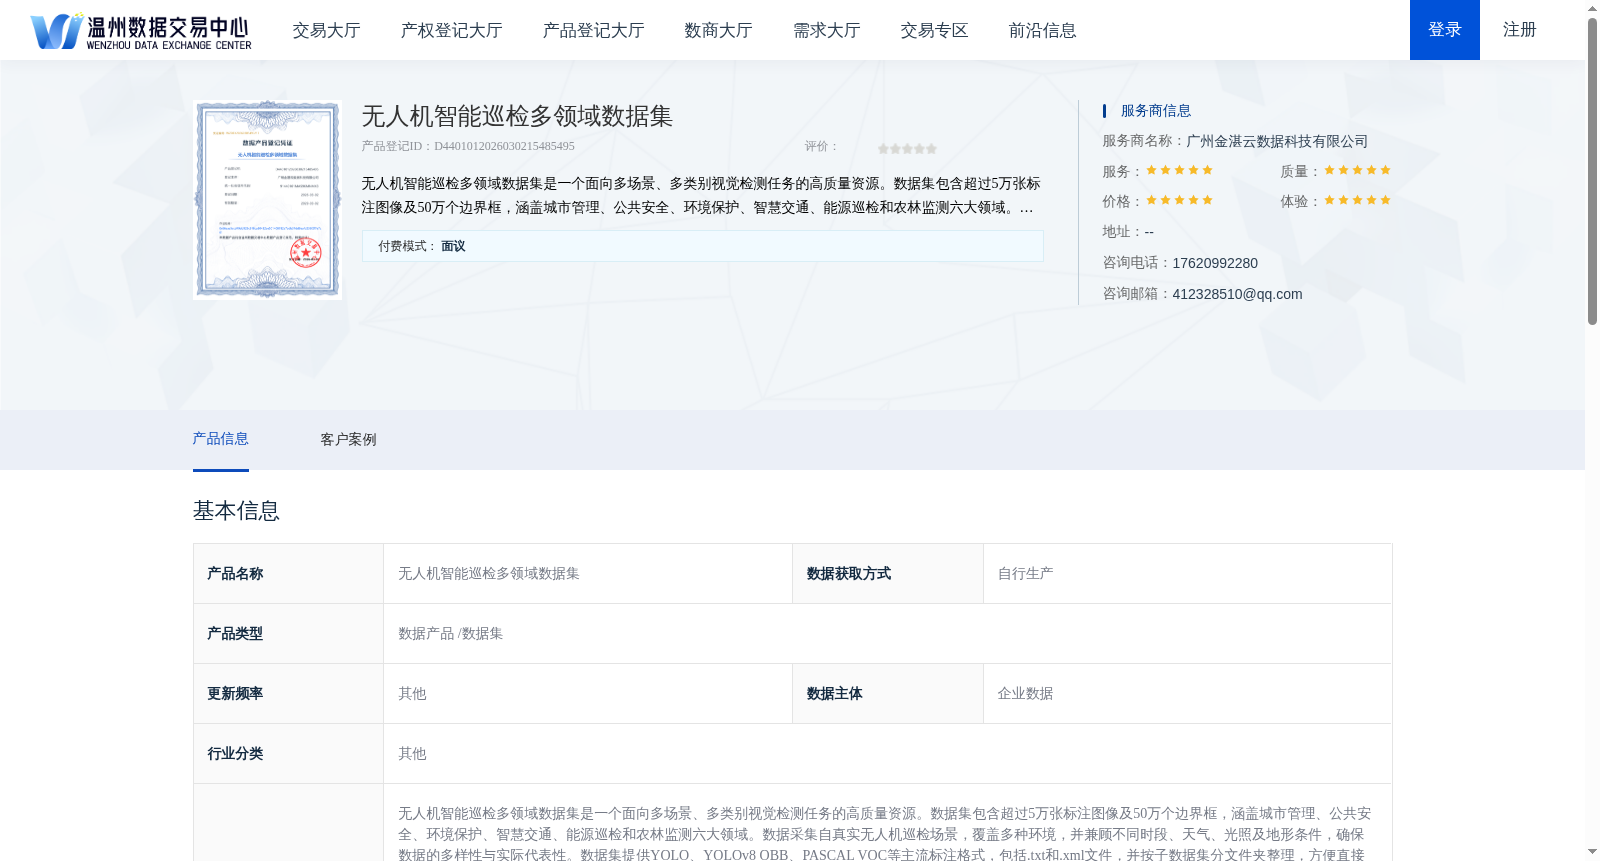Click the 服务 rating stars
This screenshot has height=861, width=1600.
coord(1179,170)
